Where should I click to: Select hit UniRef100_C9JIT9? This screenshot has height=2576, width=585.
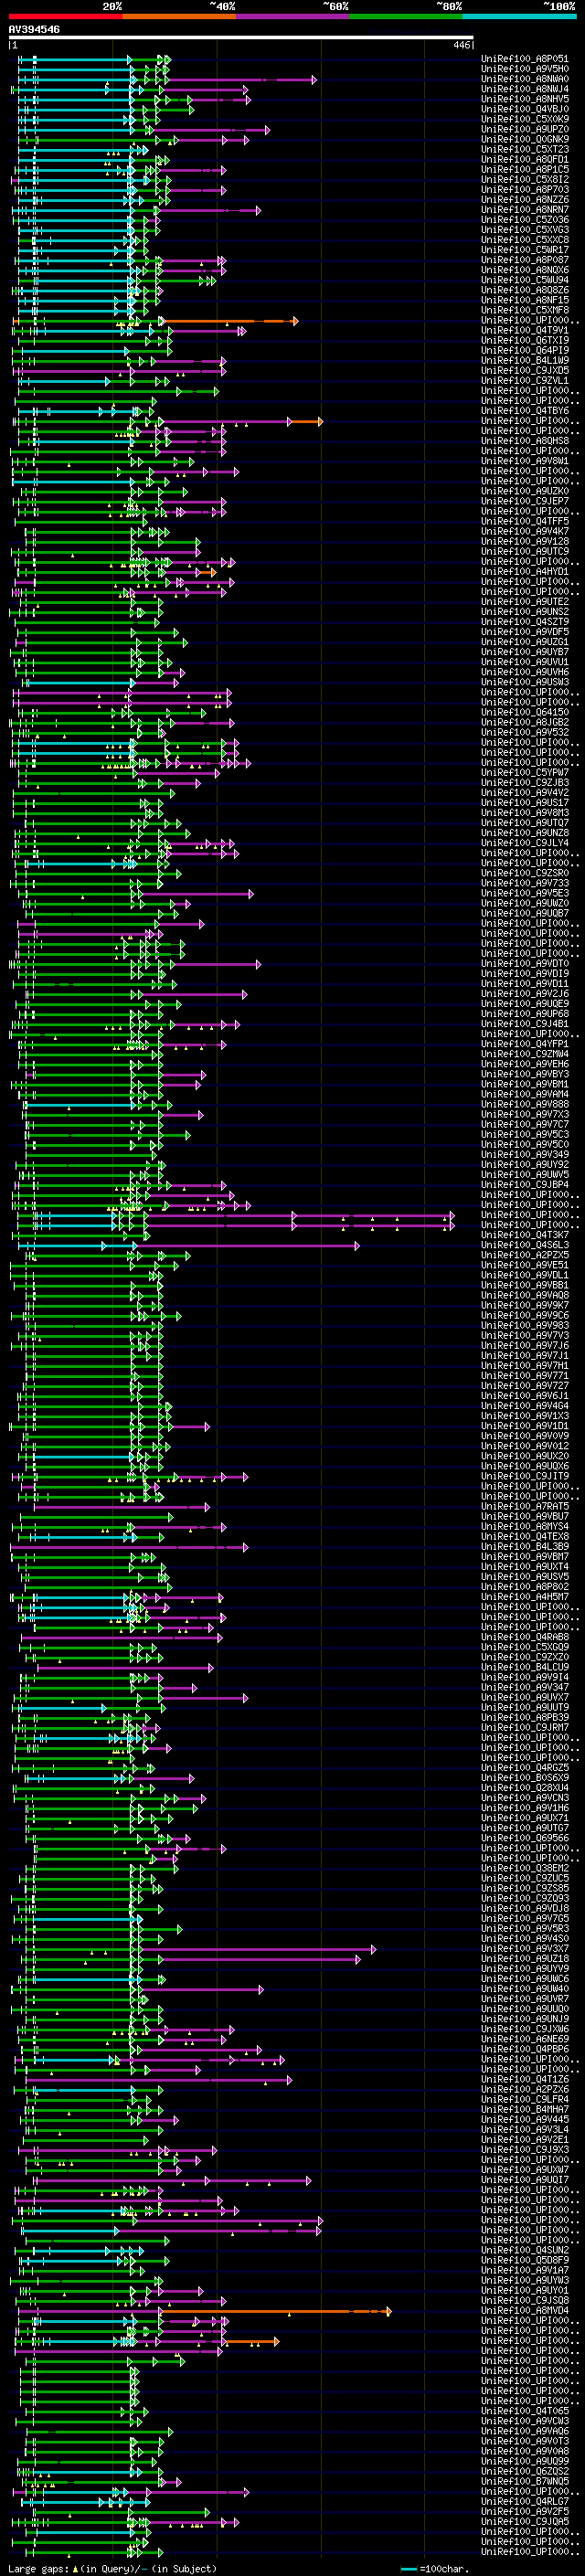coord(525,1477)
